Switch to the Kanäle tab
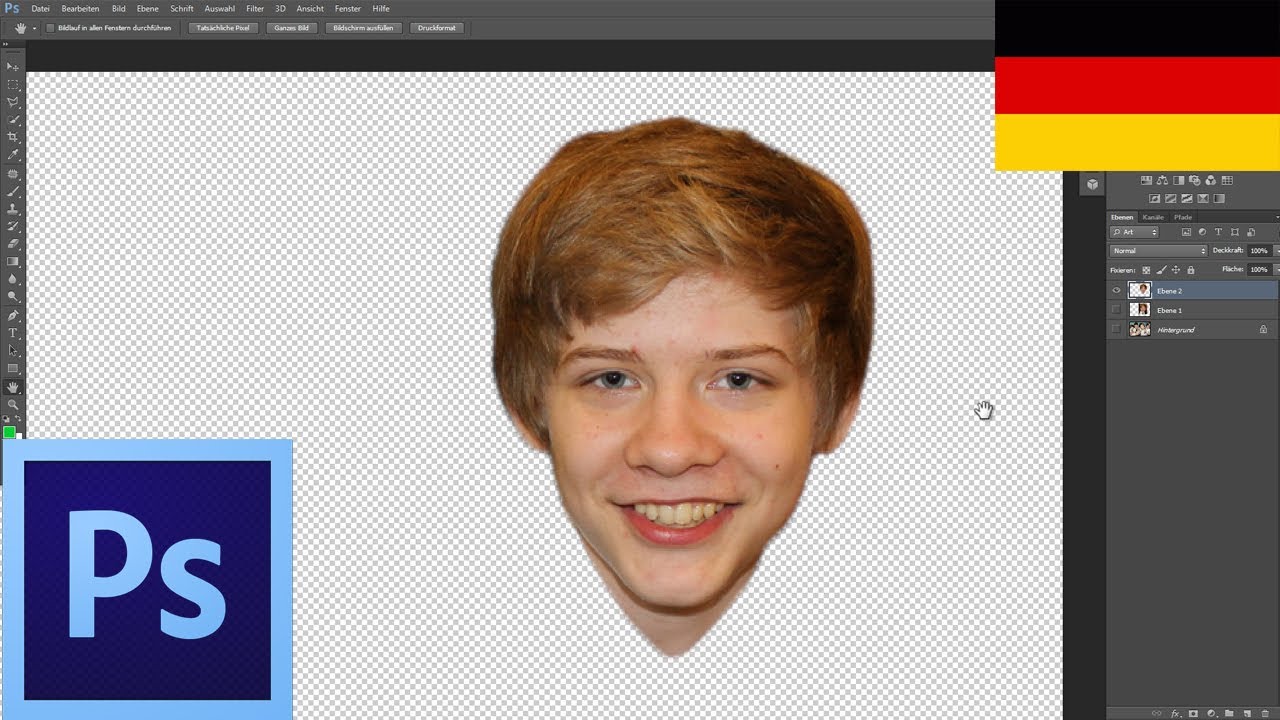 coord(1153,217)
